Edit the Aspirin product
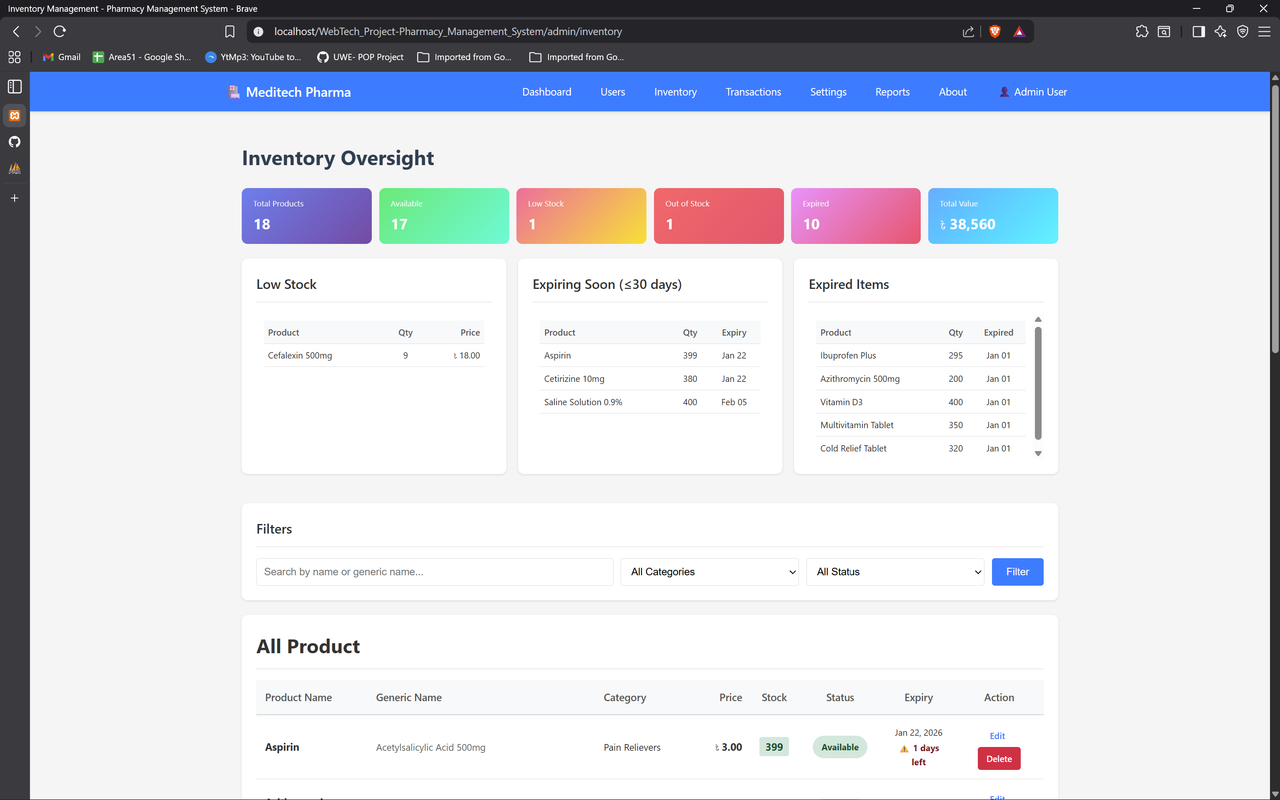 coord(997,736)
